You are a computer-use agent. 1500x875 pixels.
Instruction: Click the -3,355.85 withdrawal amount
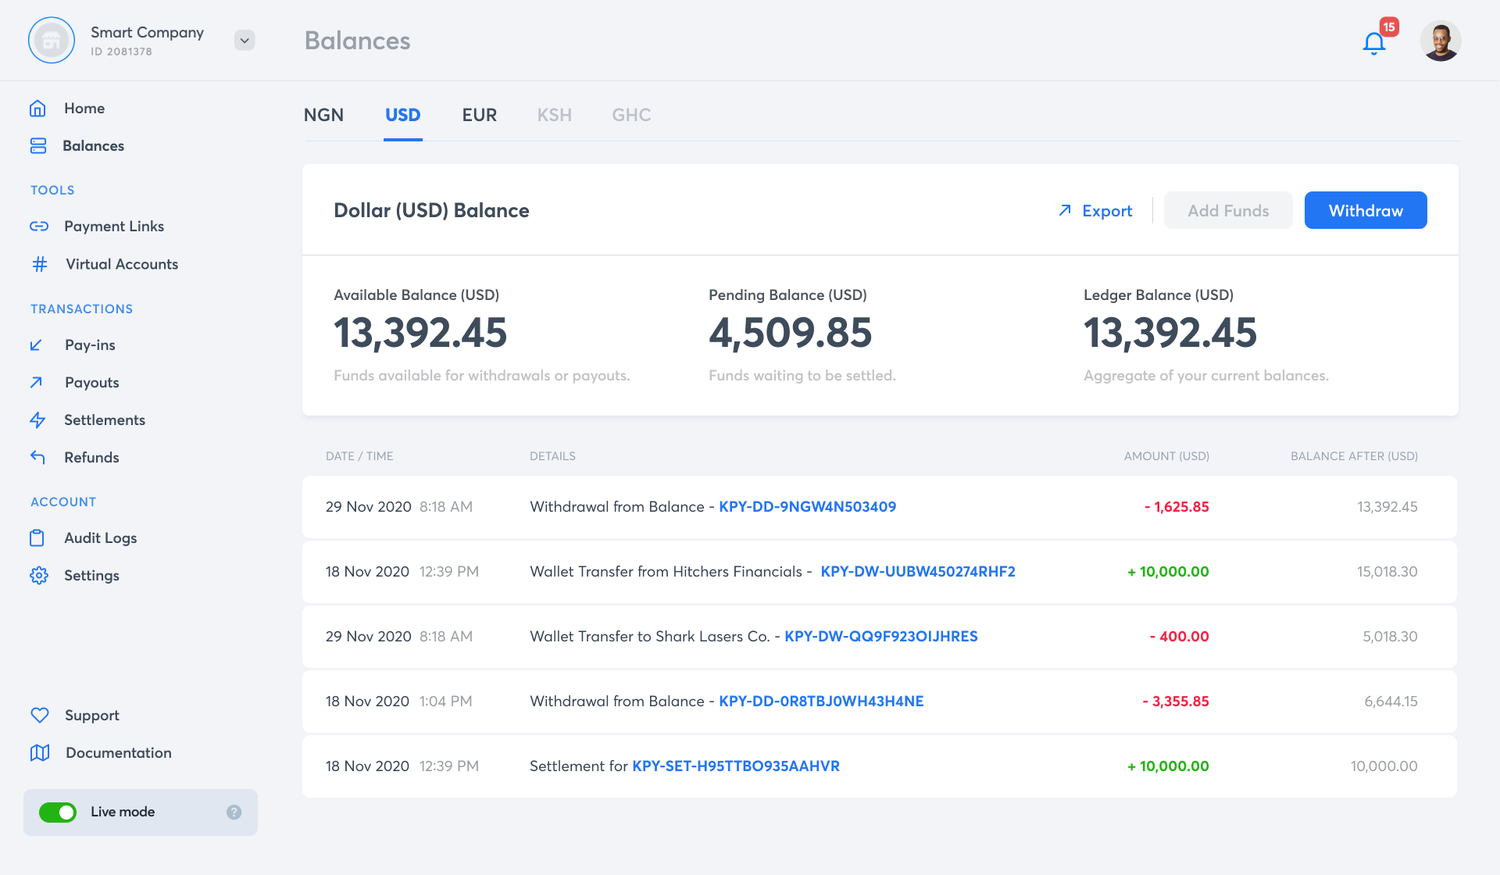tap(1175, 701)
